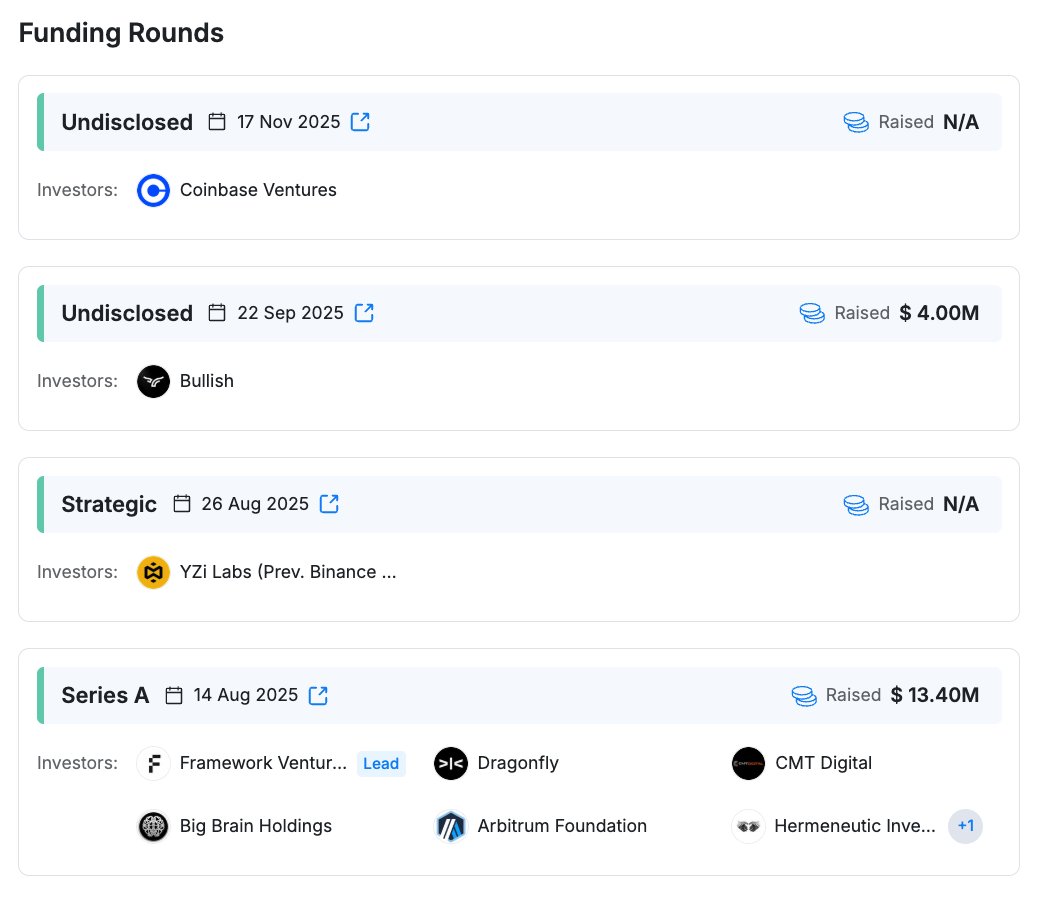Click the Lead tag on Framework Ventures
1049x900 pixels.
(x=381, y=763)
